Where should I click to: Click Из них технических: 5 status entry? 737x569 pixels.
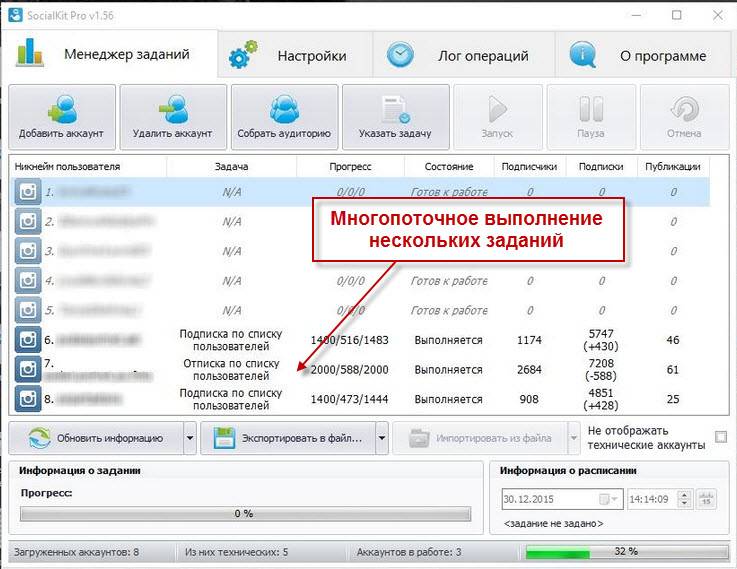(x=236, y=552)
